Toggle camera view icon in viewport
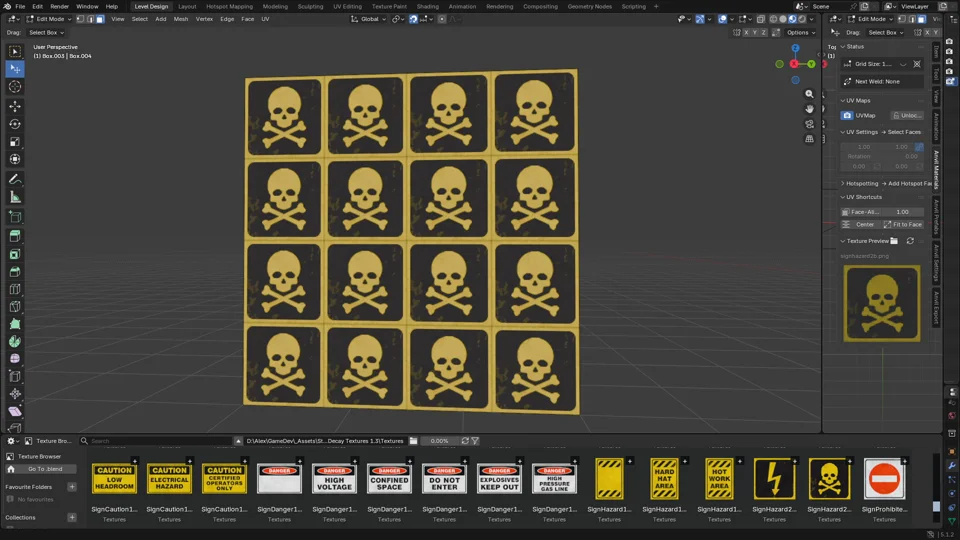Viewport: 960px width, 540px height. (809, 124)
